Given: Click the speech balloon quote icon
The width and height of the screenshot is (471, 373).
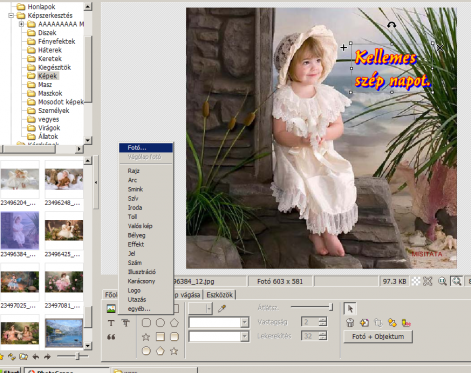Looking at the screenshot, I should coord(111,337).
